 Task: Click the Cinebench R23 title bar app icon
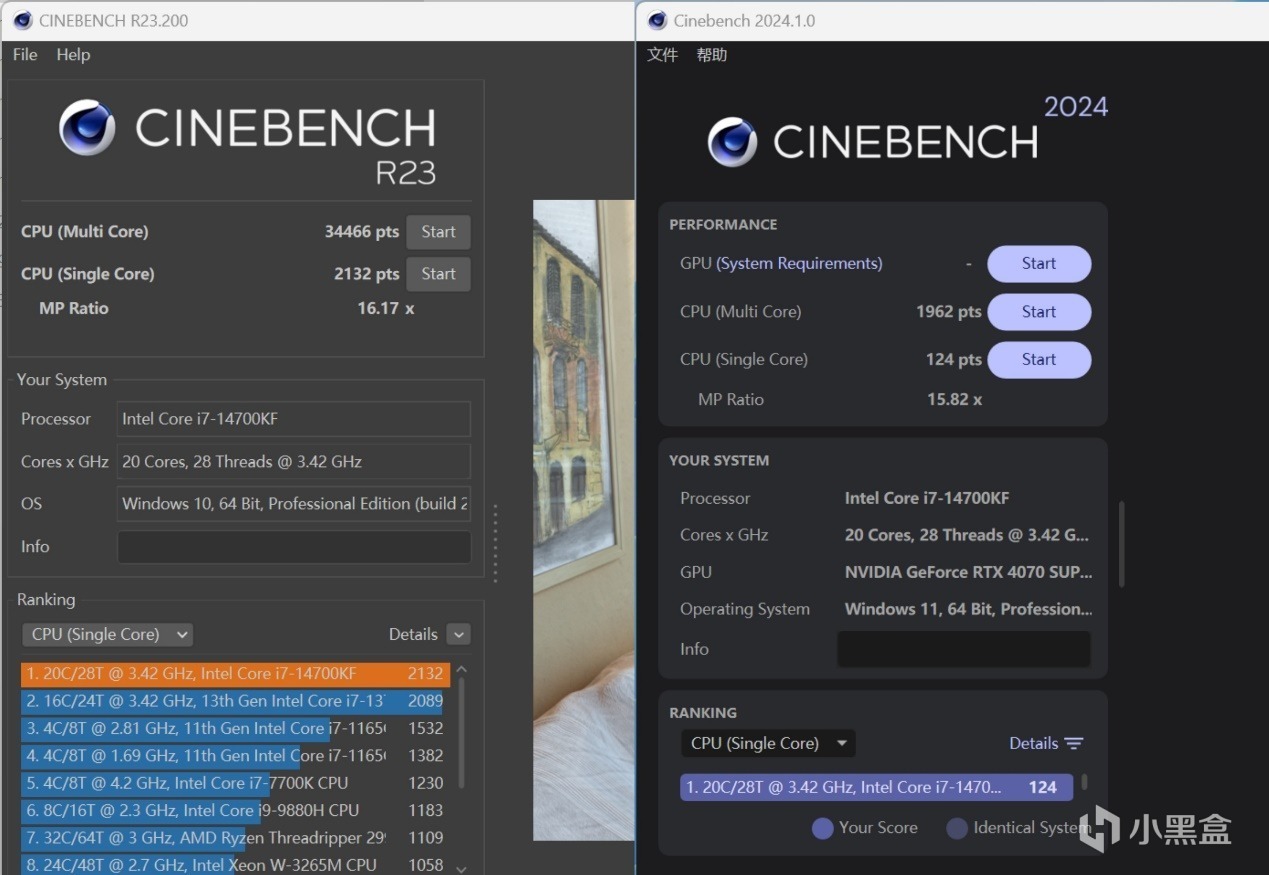click(x=23, y=20)
